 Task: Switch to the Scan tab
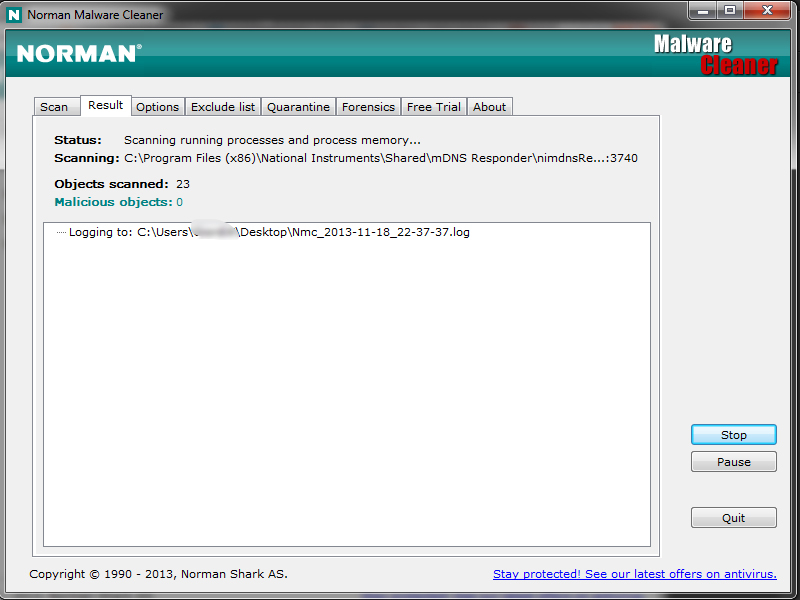[x=57, y=107]
